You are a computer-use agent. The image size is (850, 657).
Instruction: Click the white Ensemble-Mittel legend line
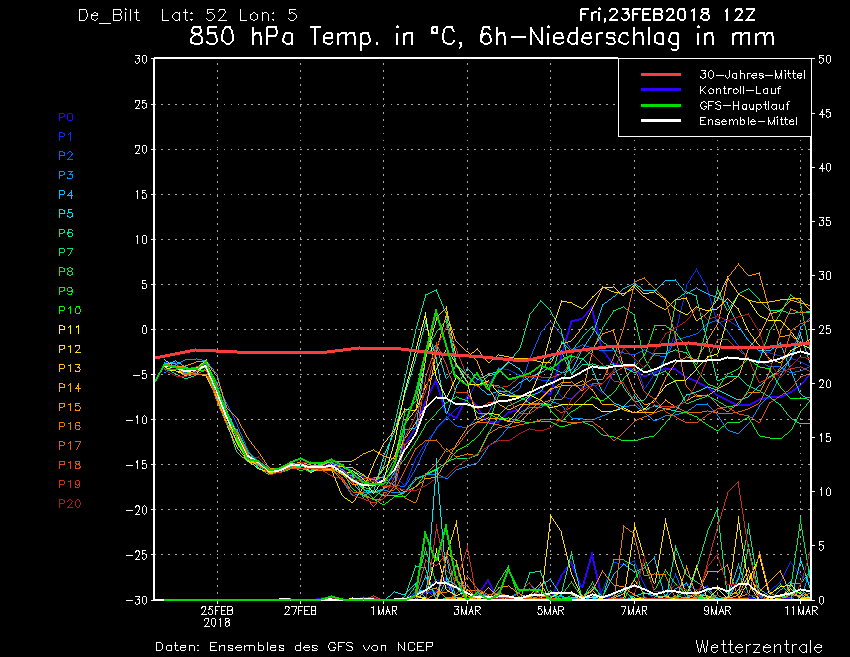pos(661,120)
